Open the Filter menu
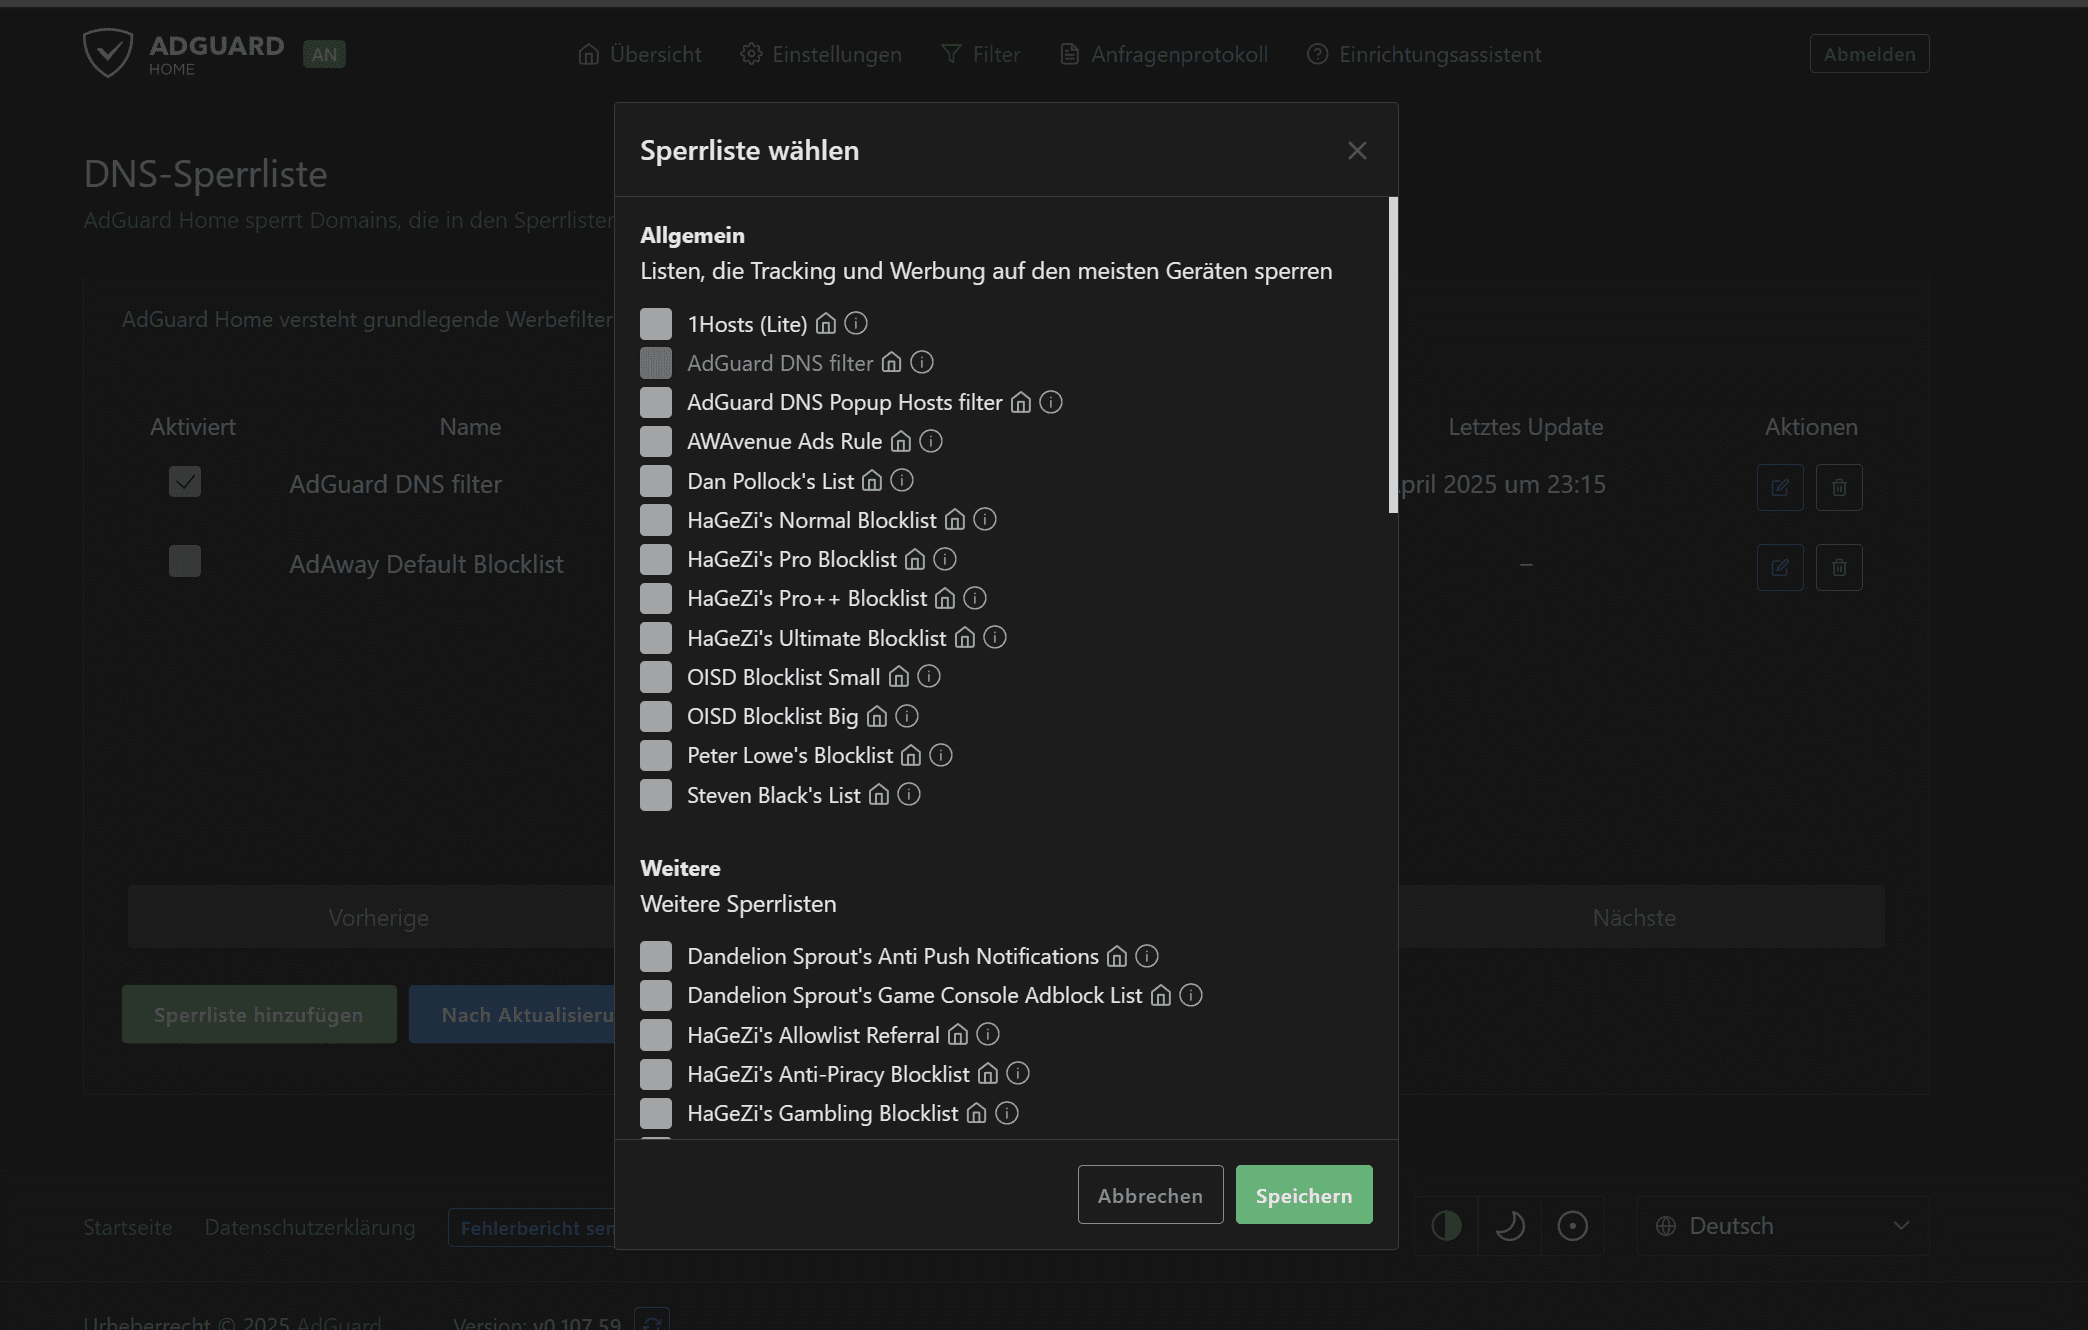The image size is (2088, 1330). pyautogui.click(x=981, y=54)
